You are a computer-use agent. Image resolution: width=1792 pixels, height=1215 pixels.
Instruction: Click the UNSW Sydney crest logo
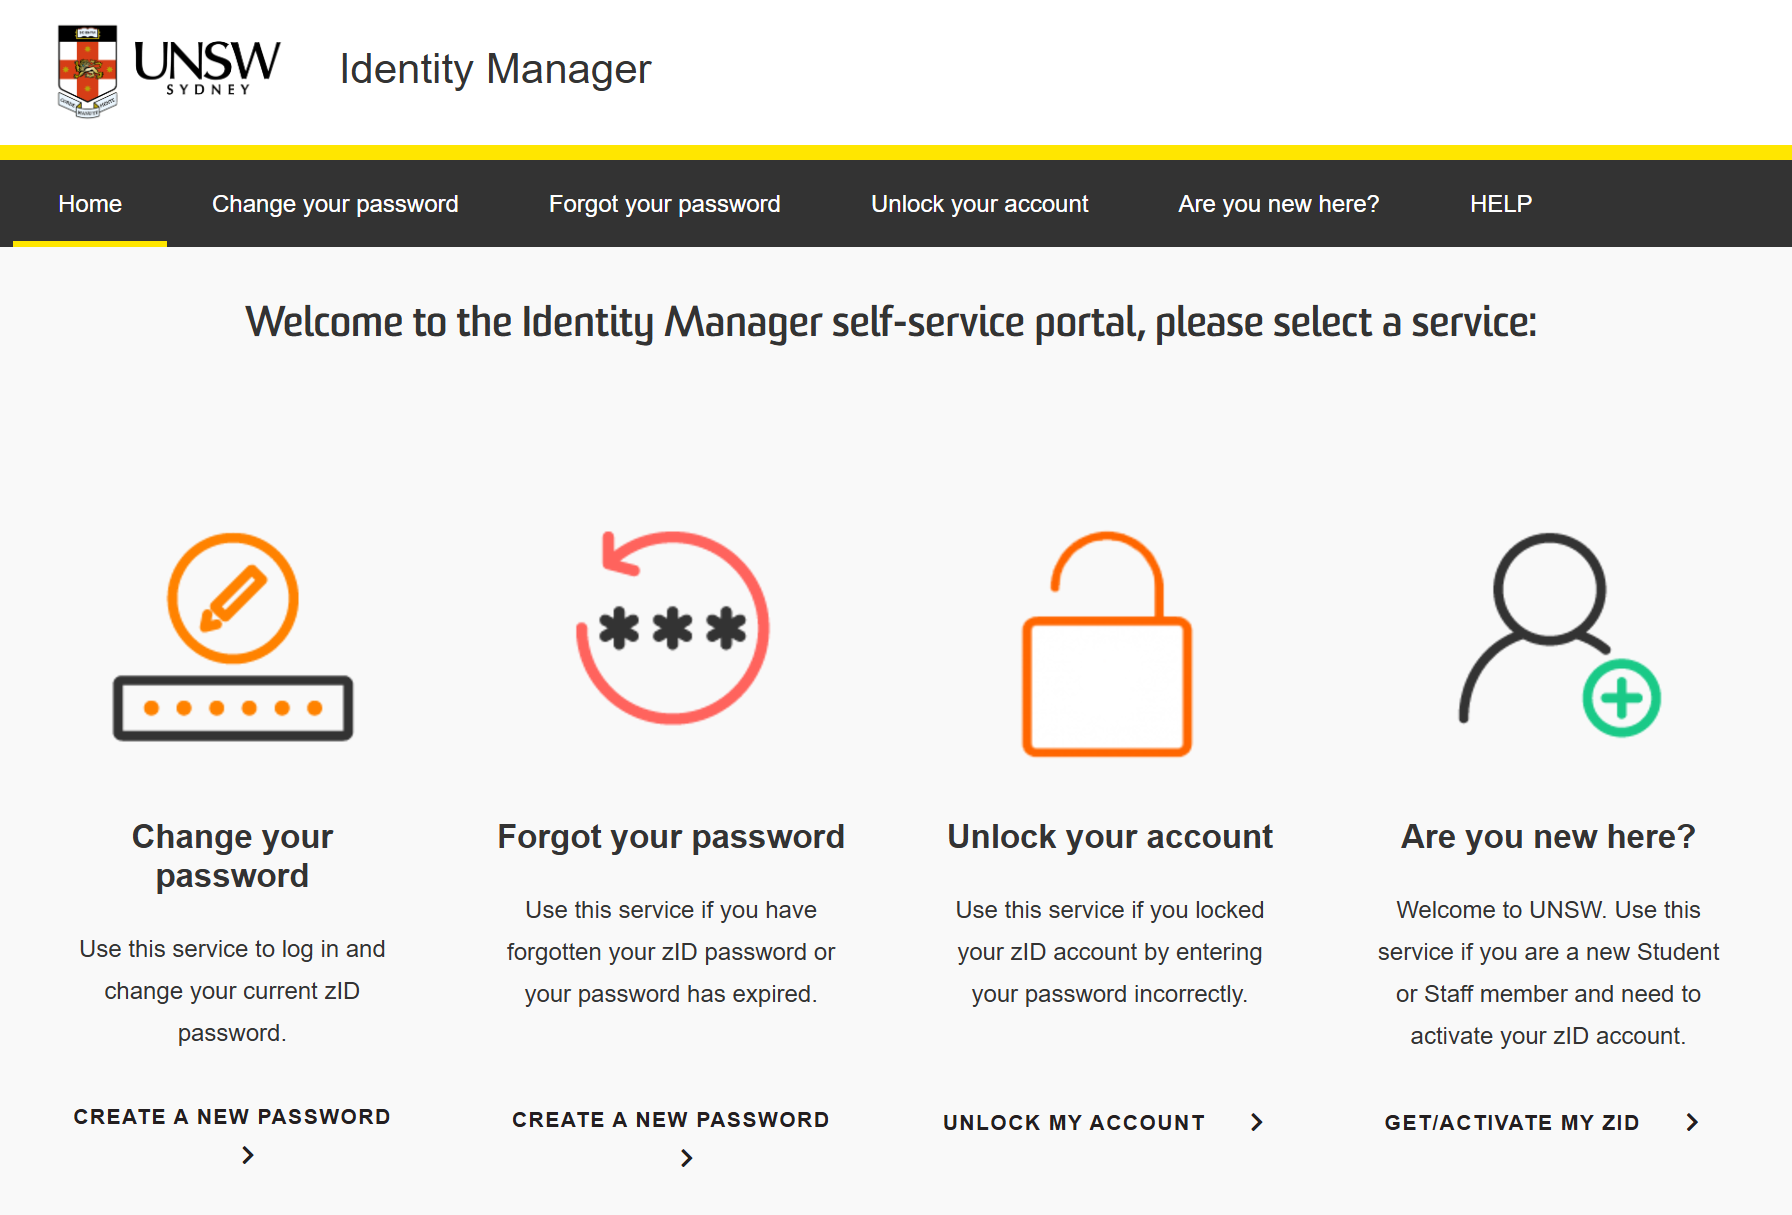tap(85, 70)
